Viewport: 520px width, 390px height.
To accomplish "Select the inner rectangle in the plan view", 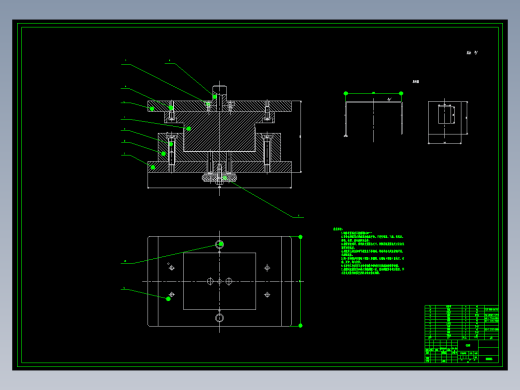I will click(x=219, y=281).
